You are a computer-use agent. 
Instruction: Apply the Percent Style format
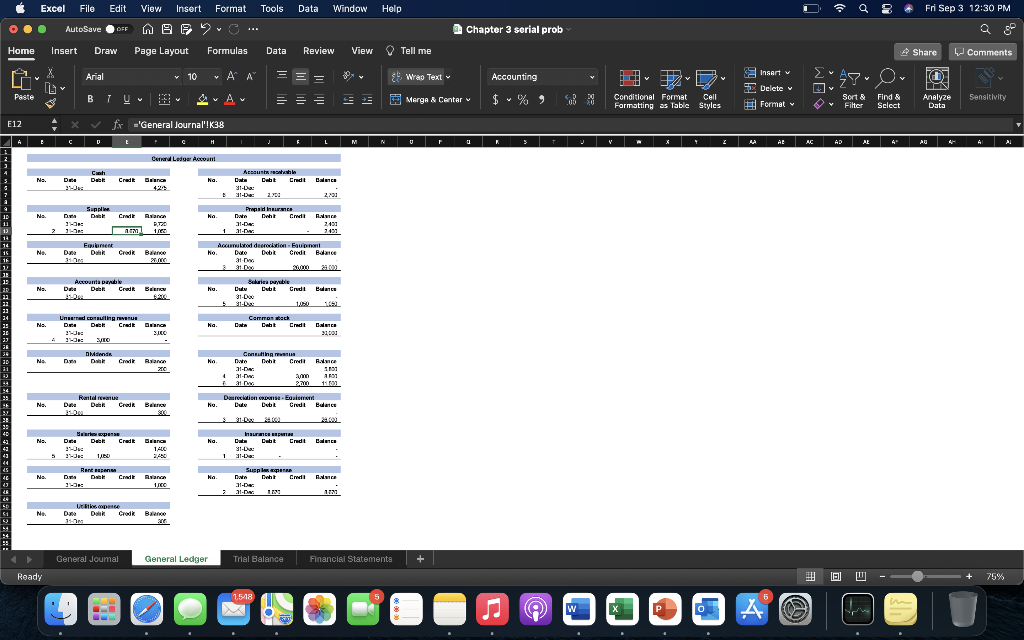coord(523,98)
